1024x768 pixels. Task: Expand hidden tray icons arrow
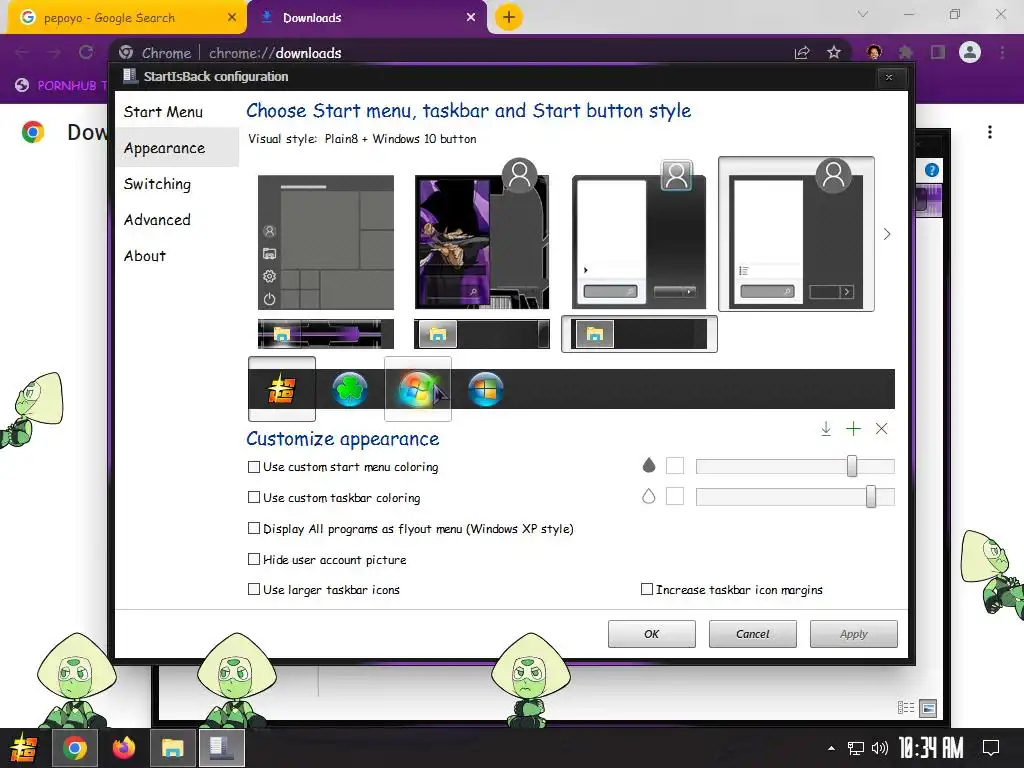click(831, 748)
